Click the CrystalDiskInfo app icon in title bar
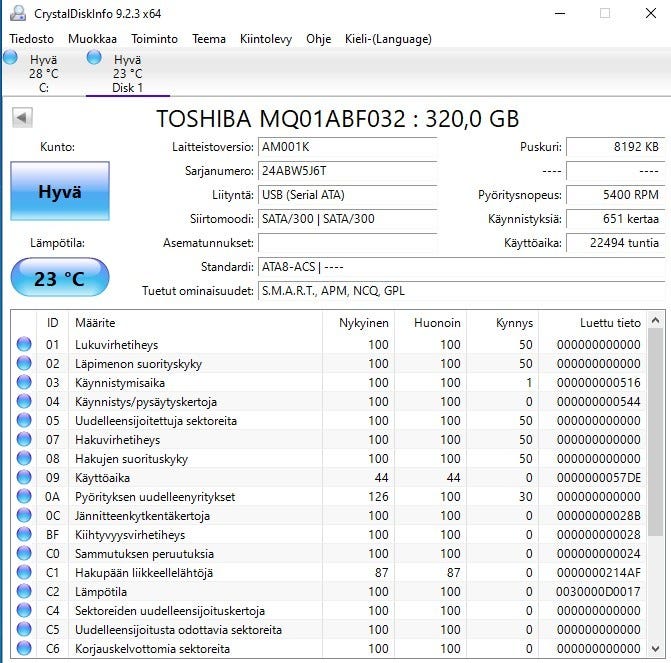The height and width of the screenshot is (663, 671). 18,14
